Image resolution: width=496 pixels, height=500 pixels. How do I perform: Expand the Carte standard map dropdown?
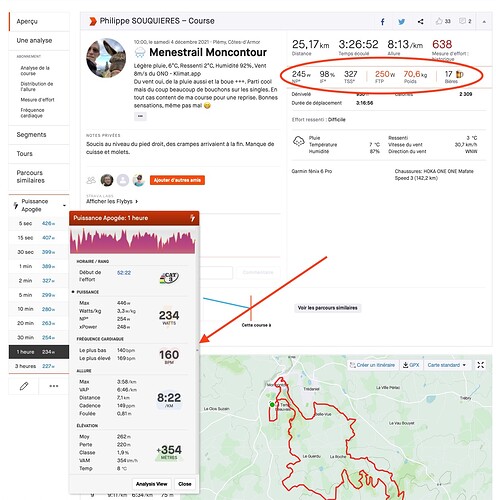(446, 365)
